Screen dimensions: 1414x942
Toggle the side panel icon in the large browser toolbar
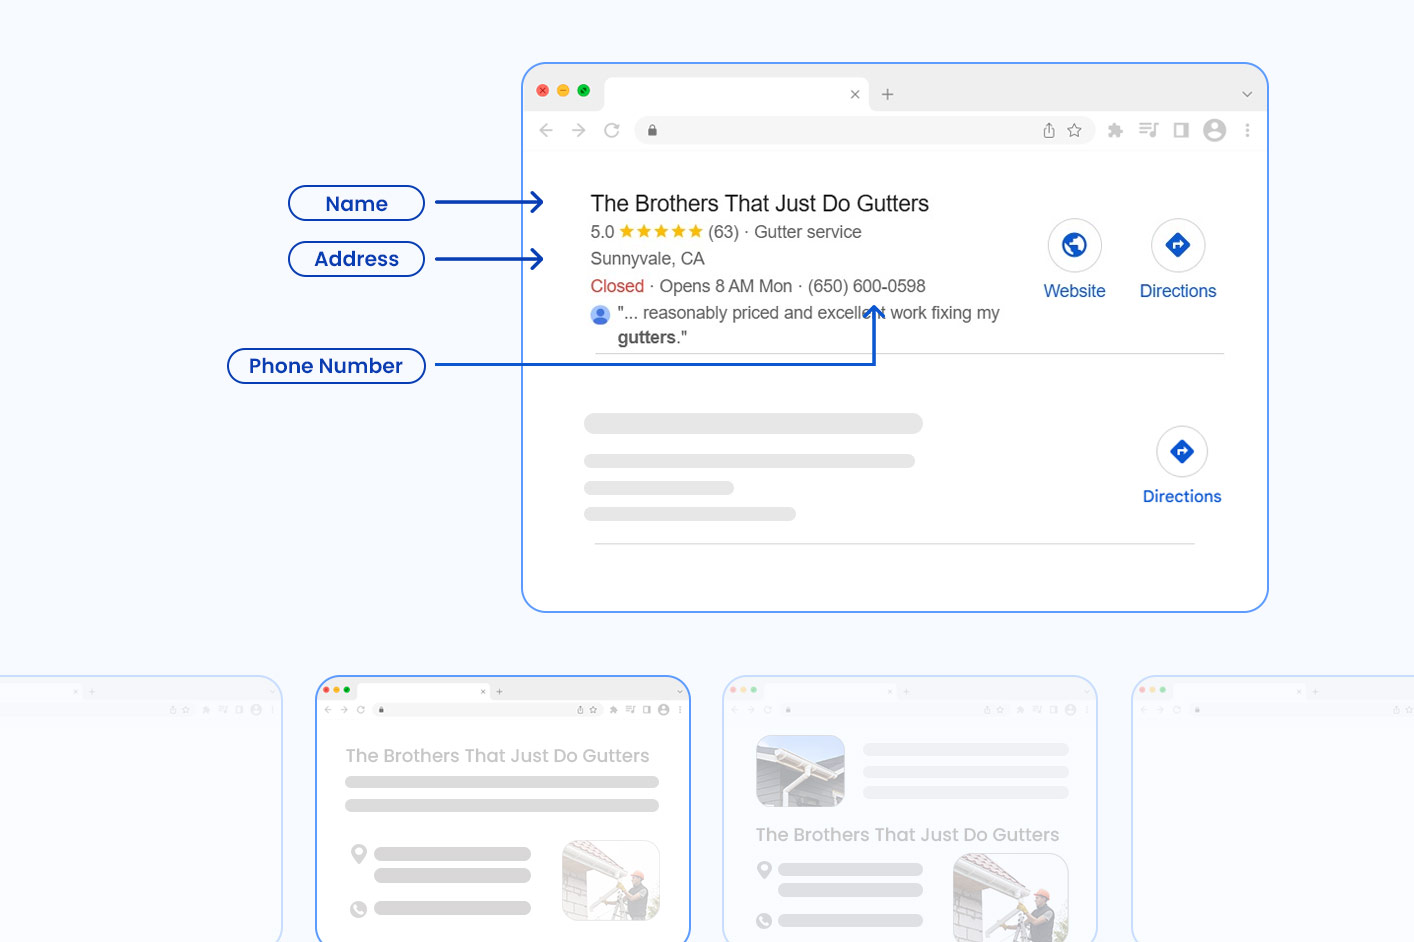click(1181, 130)
